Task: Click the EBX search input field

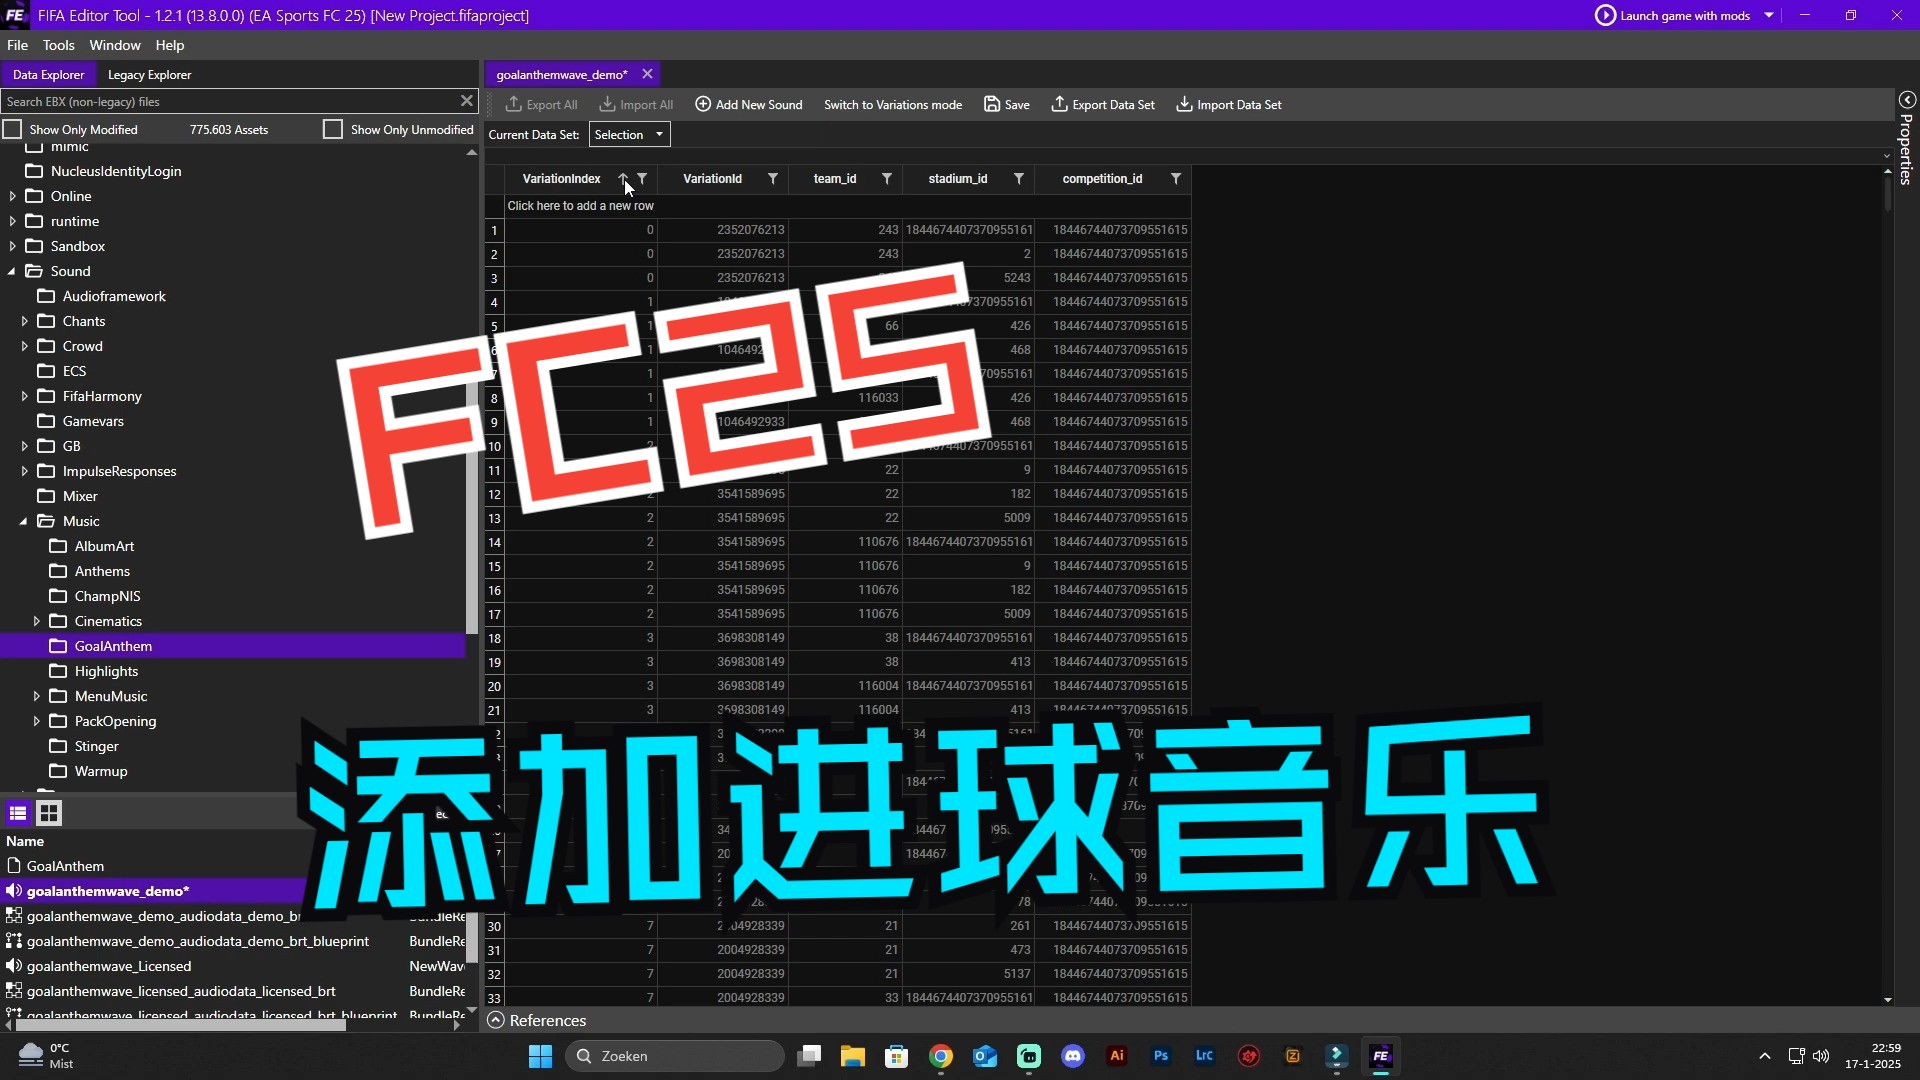Action: click(228, 101)
